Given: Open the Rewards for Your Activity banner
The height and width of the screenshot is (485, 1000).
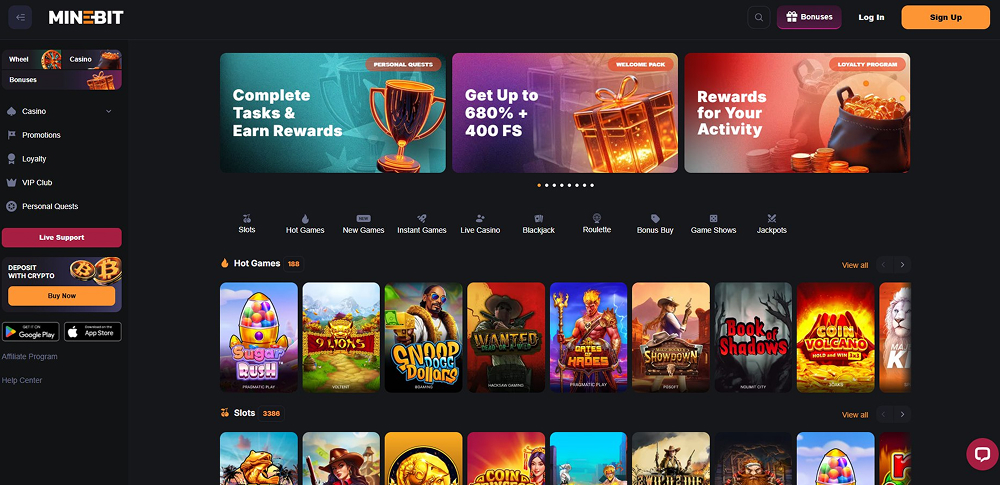Looking at the screenshot, I should 797,113.
